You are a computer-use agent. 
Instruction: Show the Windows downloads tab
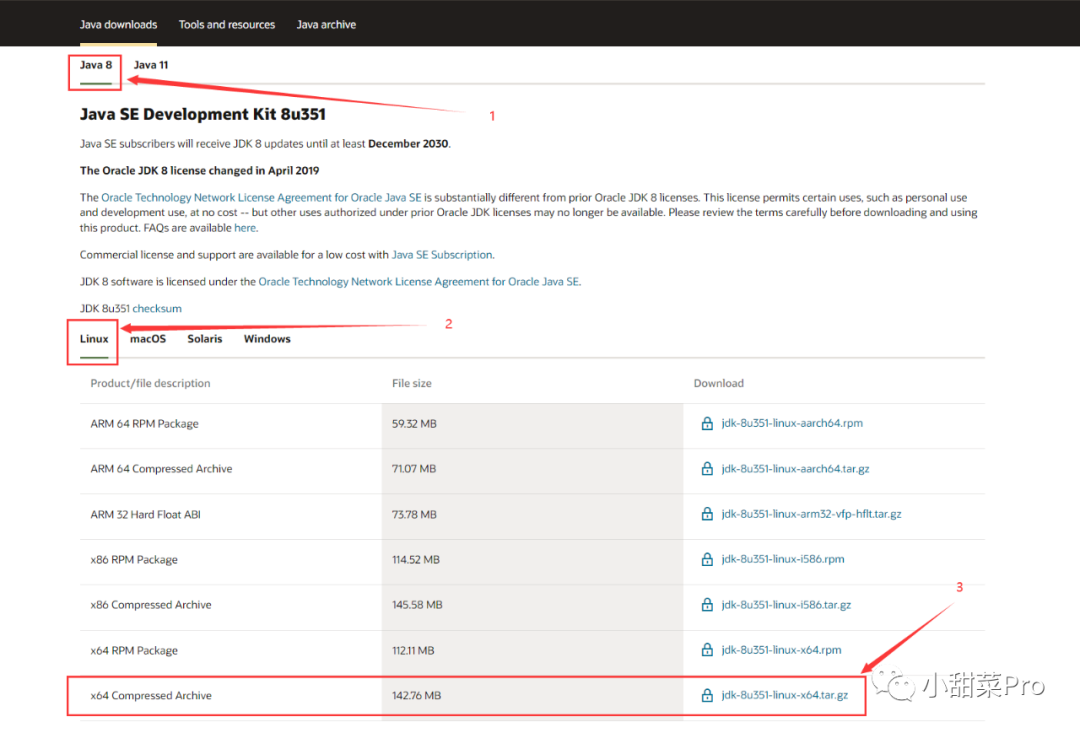click(267, 339)
